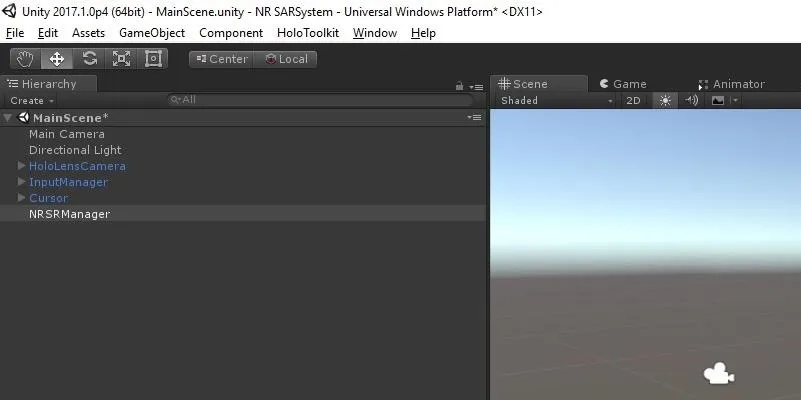801x400 pixels.
Task: Select InputManager in Hierarchy
Action: [x=68, y=182]
